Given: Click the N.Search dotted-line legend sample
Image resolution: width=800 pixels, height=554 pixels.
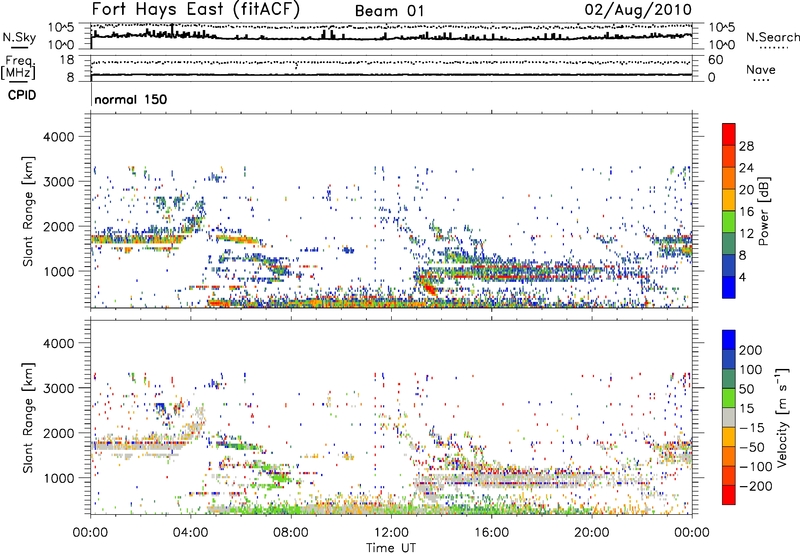Looking at the screenshot, I should [773, 48].
